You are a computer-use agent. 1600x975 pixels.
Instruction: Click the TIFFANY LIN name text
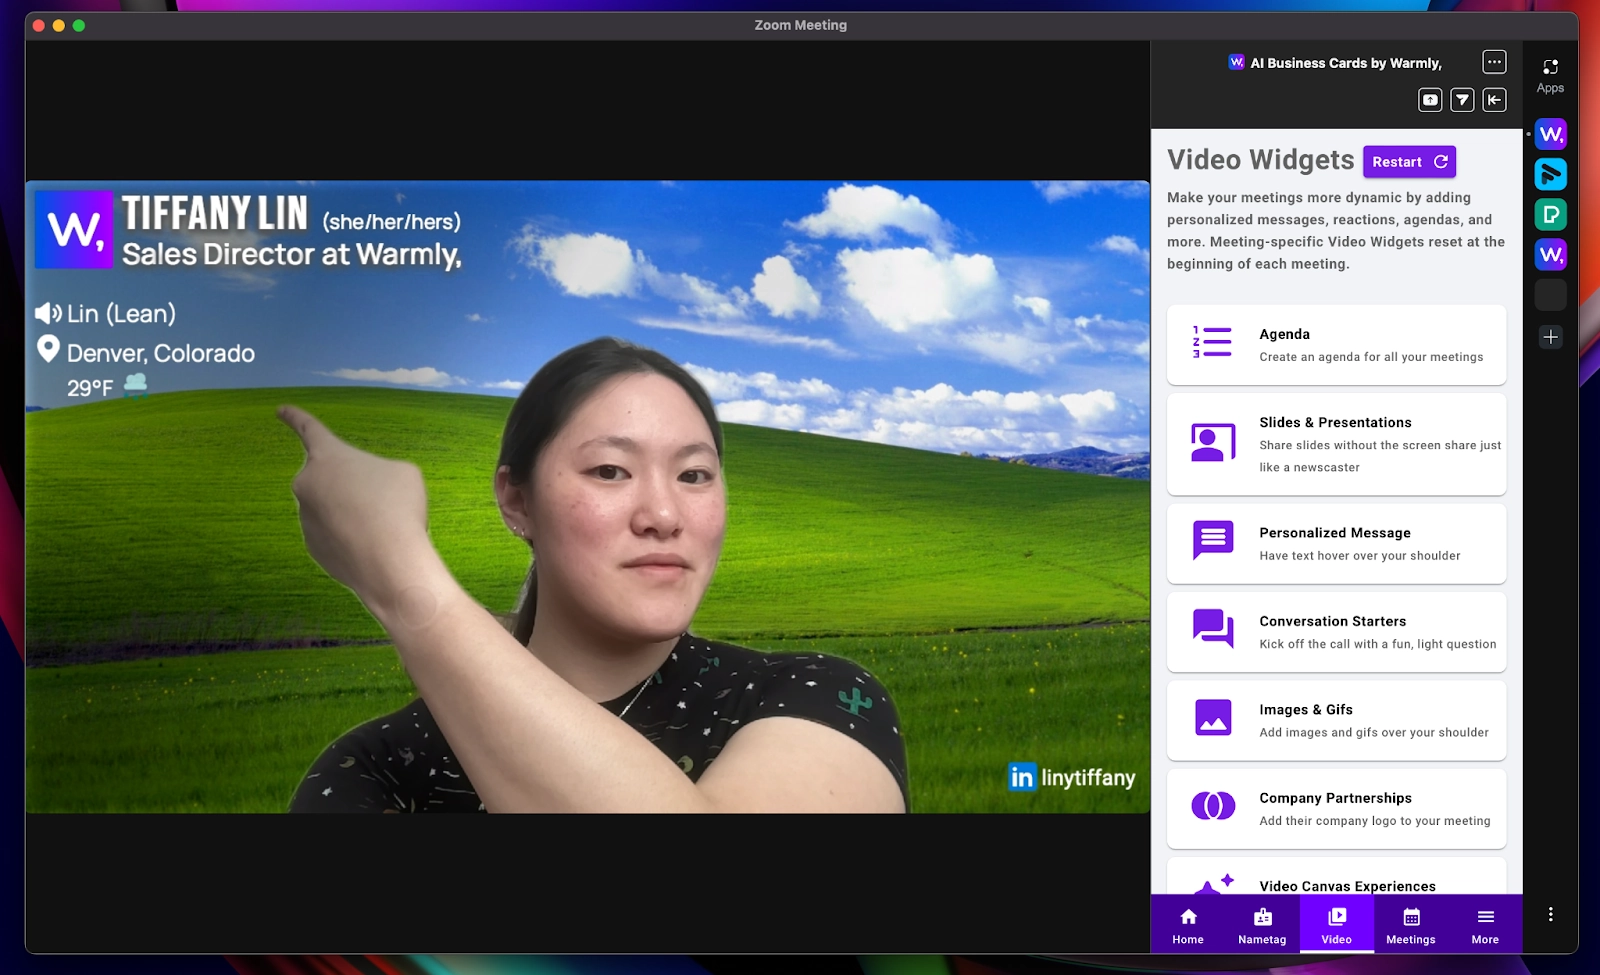215,213
